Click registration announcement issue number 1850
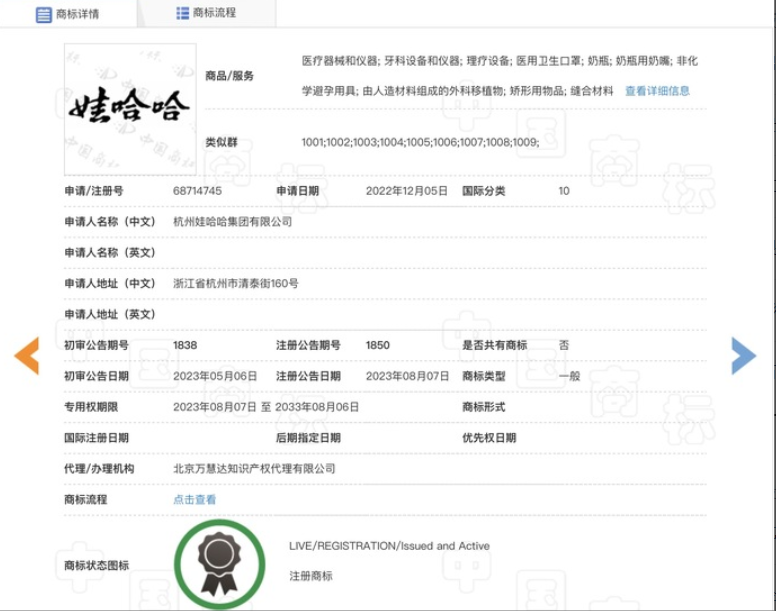The height and width of the screenshot is (611, 776). pos(378,345)
